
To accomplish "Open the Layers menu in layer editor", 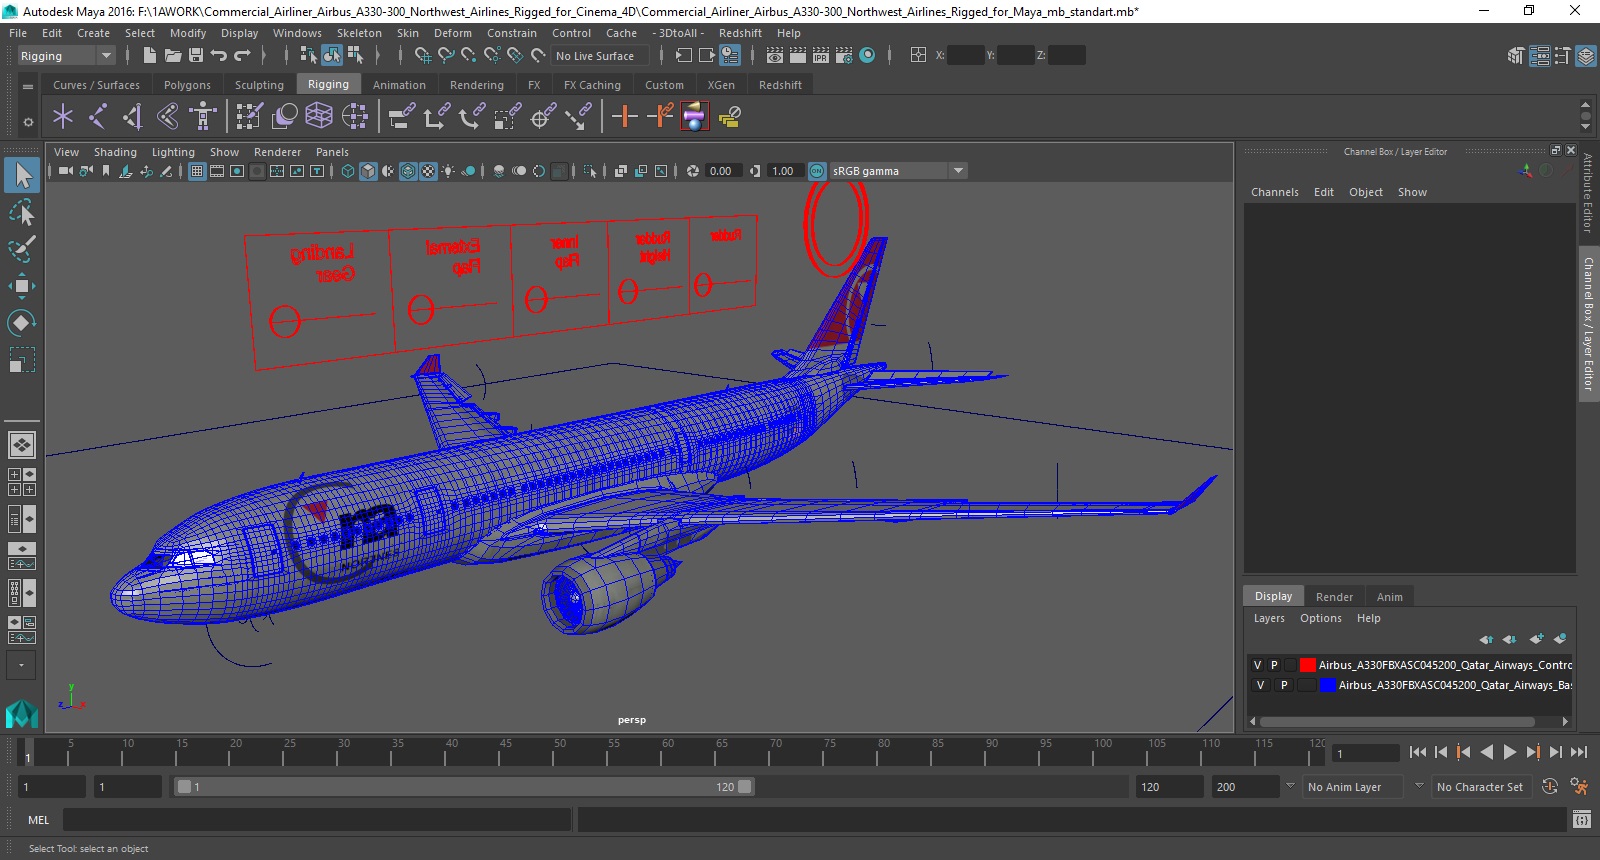I will [1269, 618].
